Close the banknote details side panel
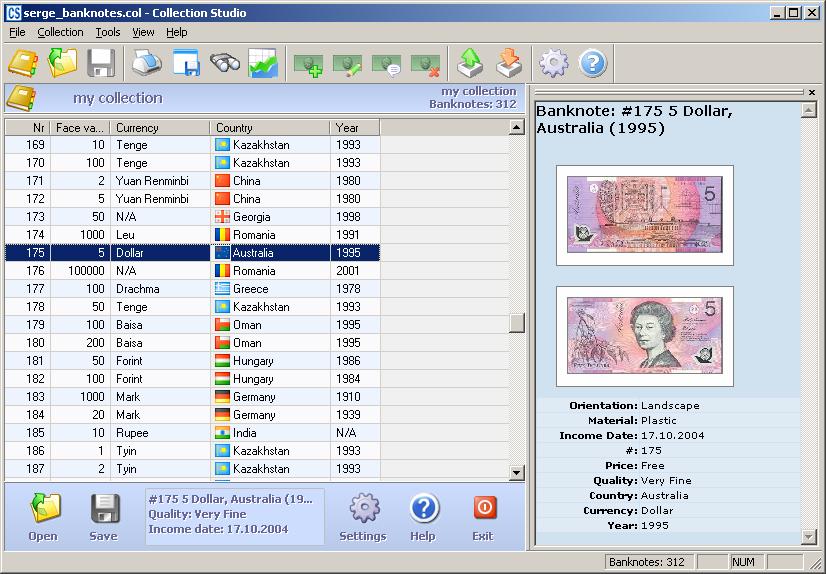This screenshot has width=826, height=574. (812, 92)
